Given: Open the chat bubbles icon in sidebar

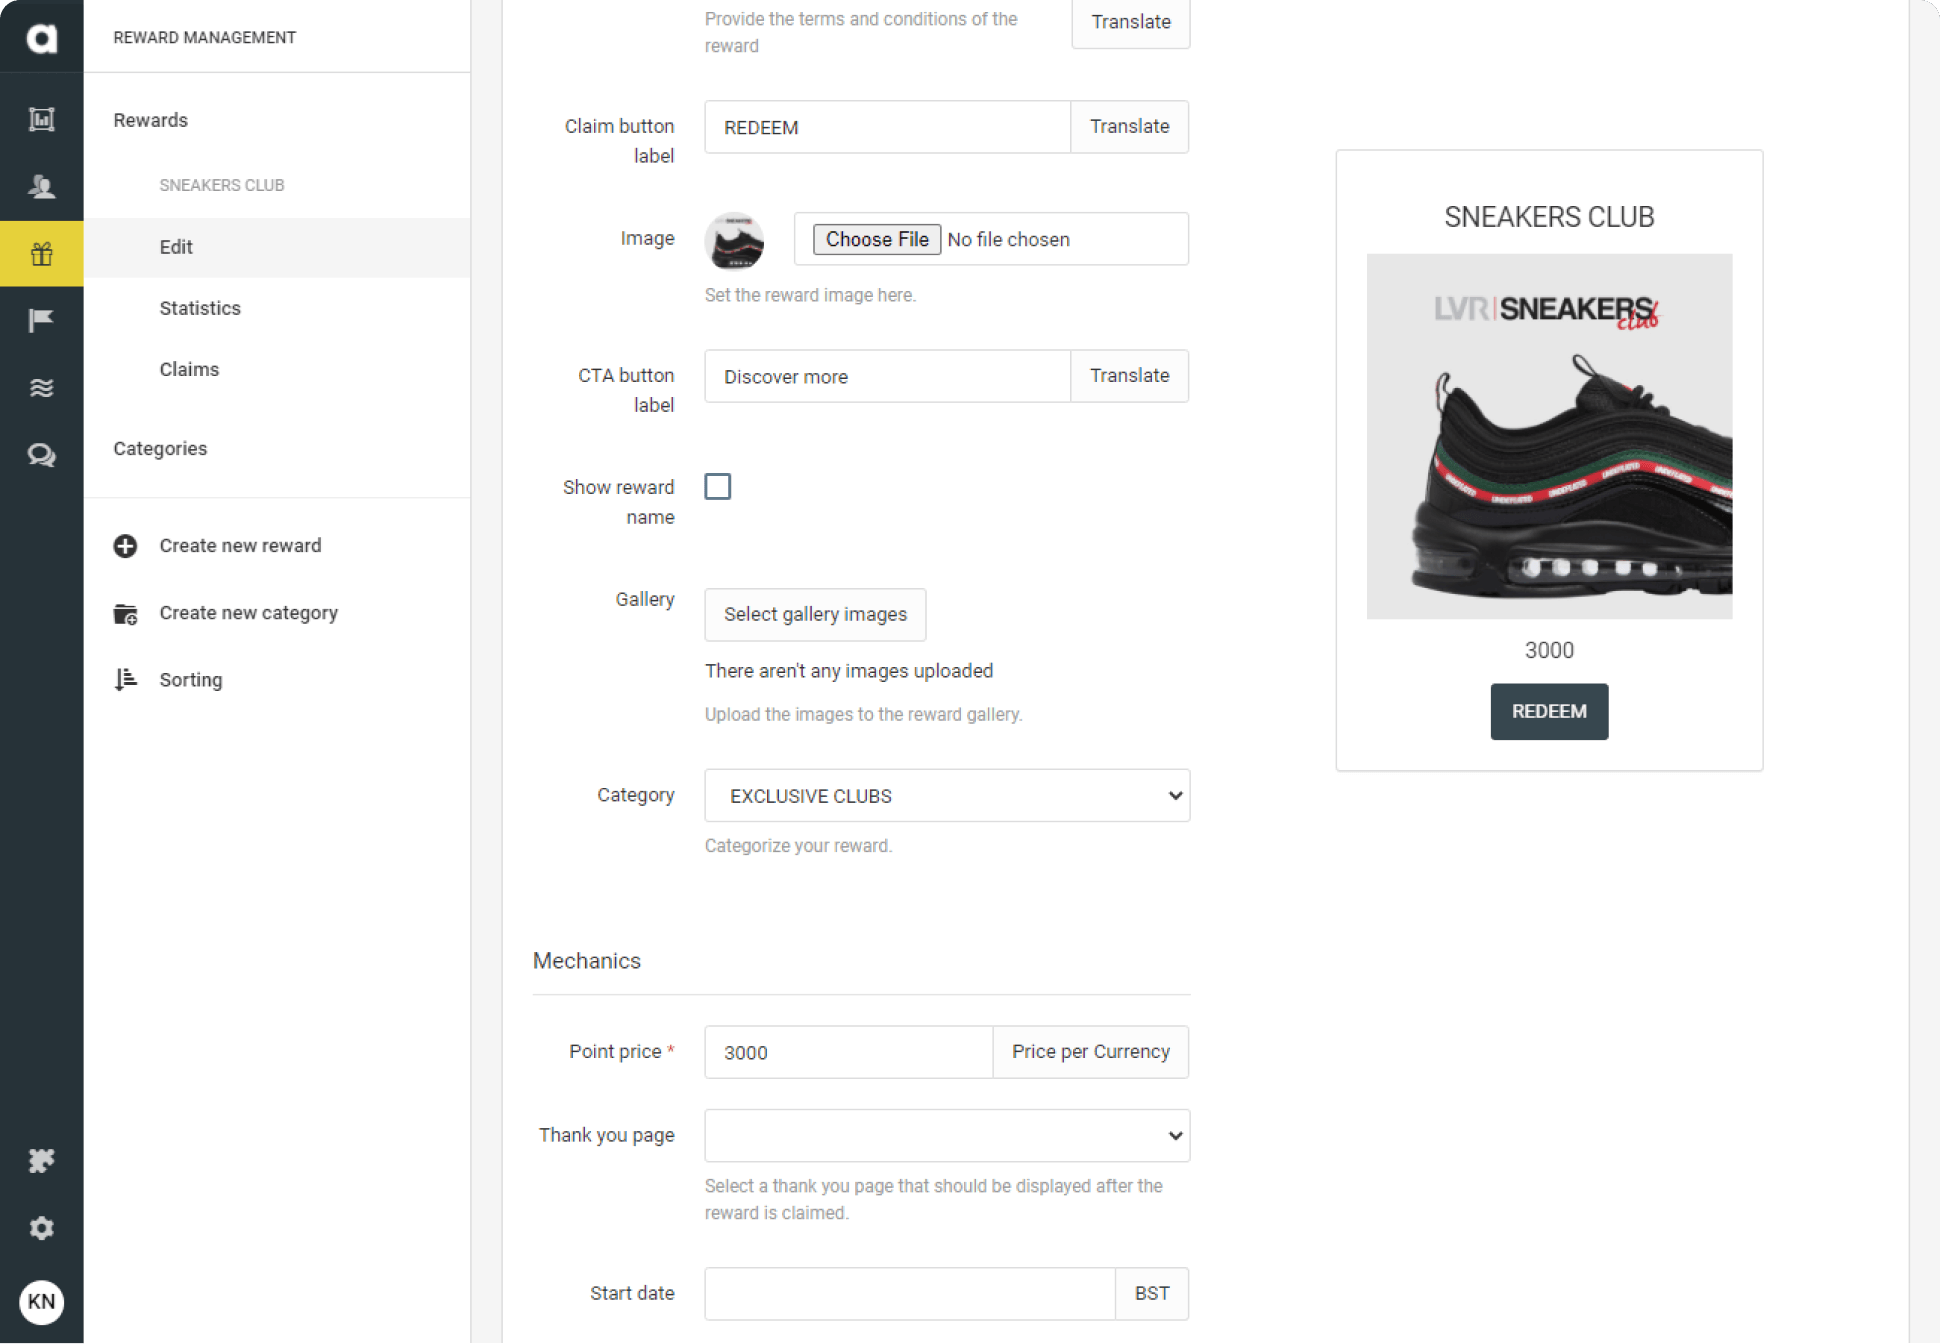Looking at the screenshot, I should [x=42, y=455].
